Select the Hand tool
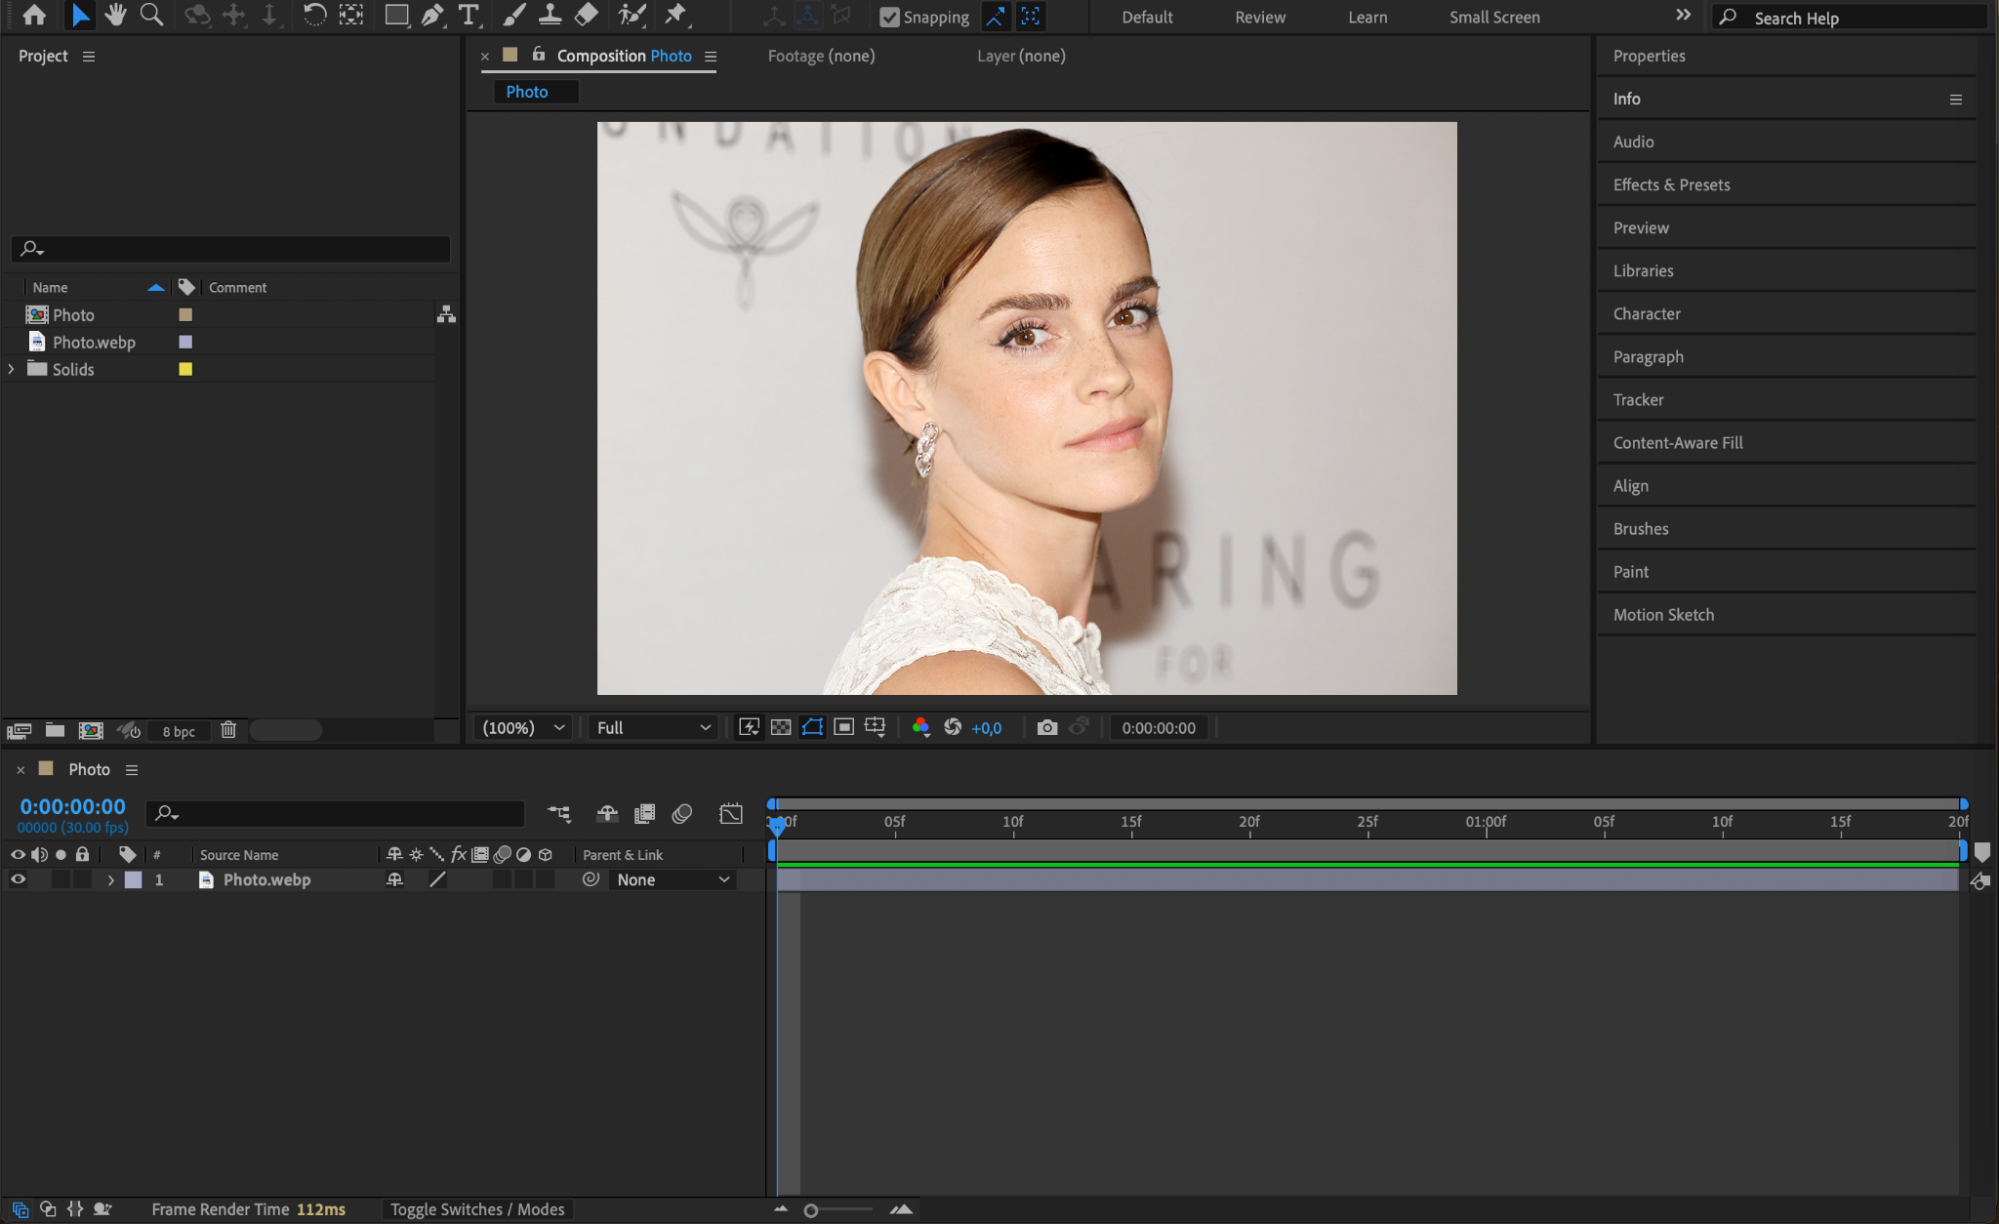 coord(116,15)
